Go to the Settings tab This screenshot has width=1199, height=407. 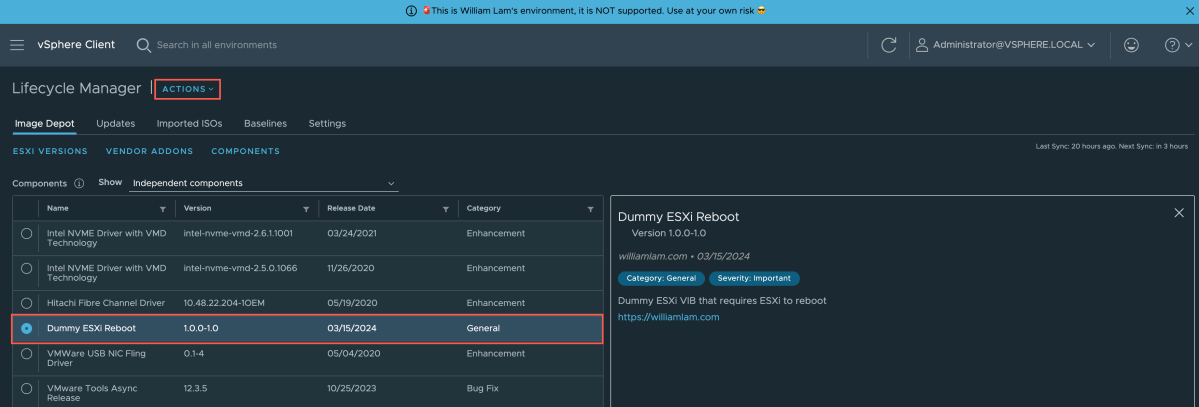click(x=327, y=123)
